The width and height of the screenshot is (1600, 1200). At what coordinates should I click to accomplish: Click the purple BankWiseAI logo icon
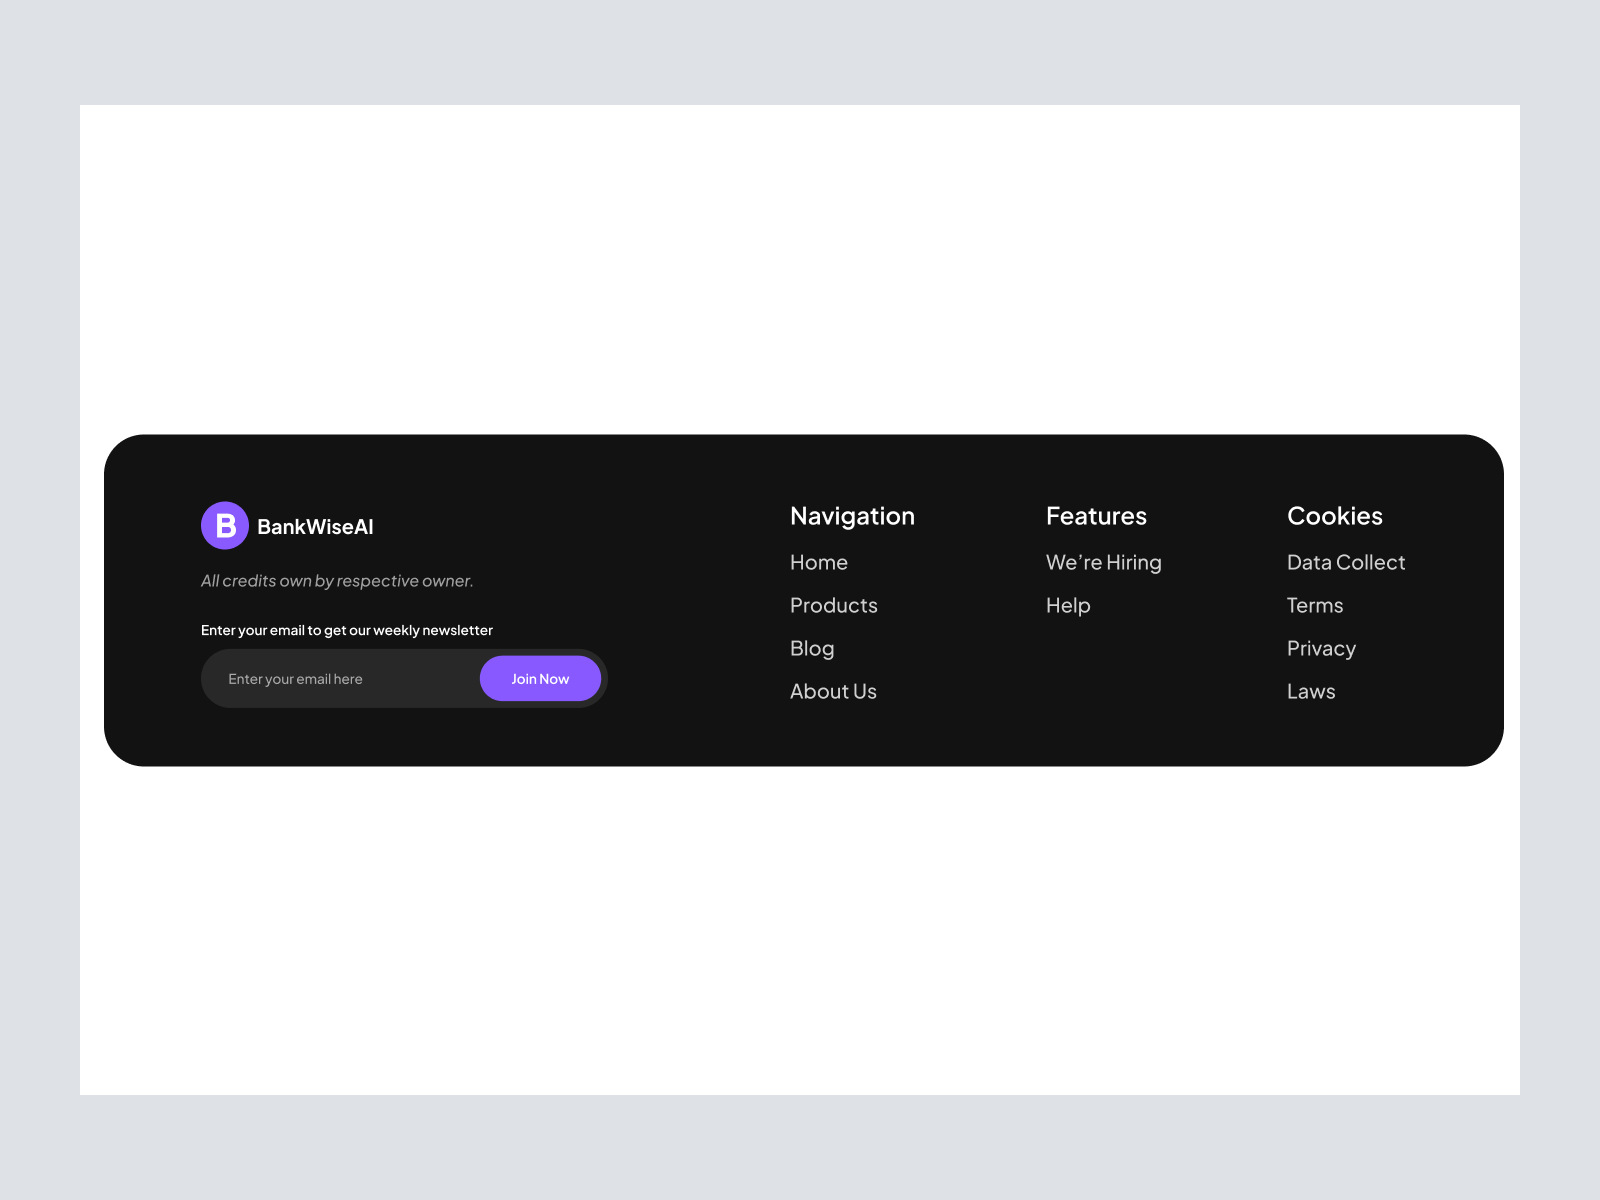(225, 526)
